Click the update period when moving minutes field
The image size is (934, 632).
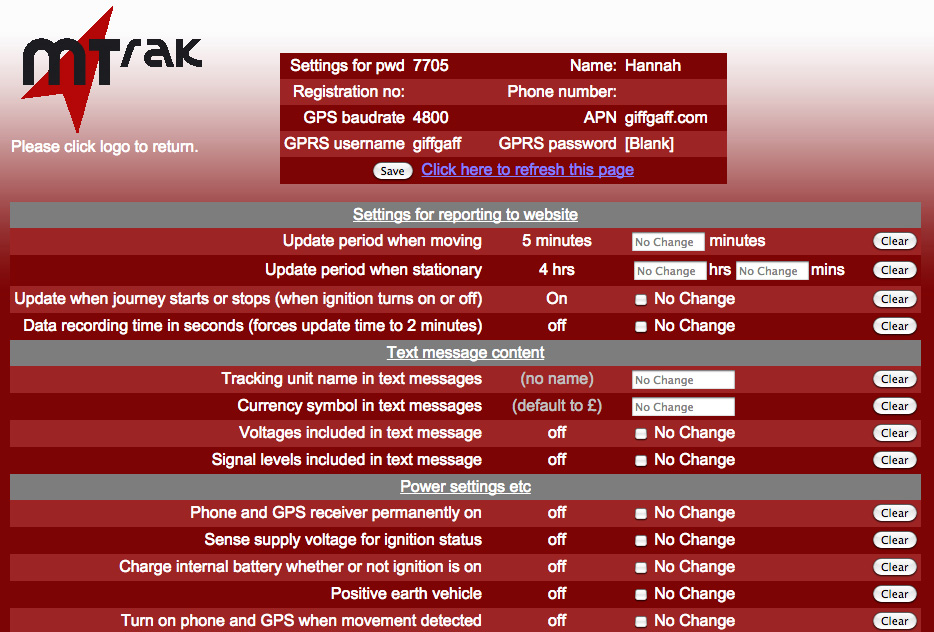[668, 241]
